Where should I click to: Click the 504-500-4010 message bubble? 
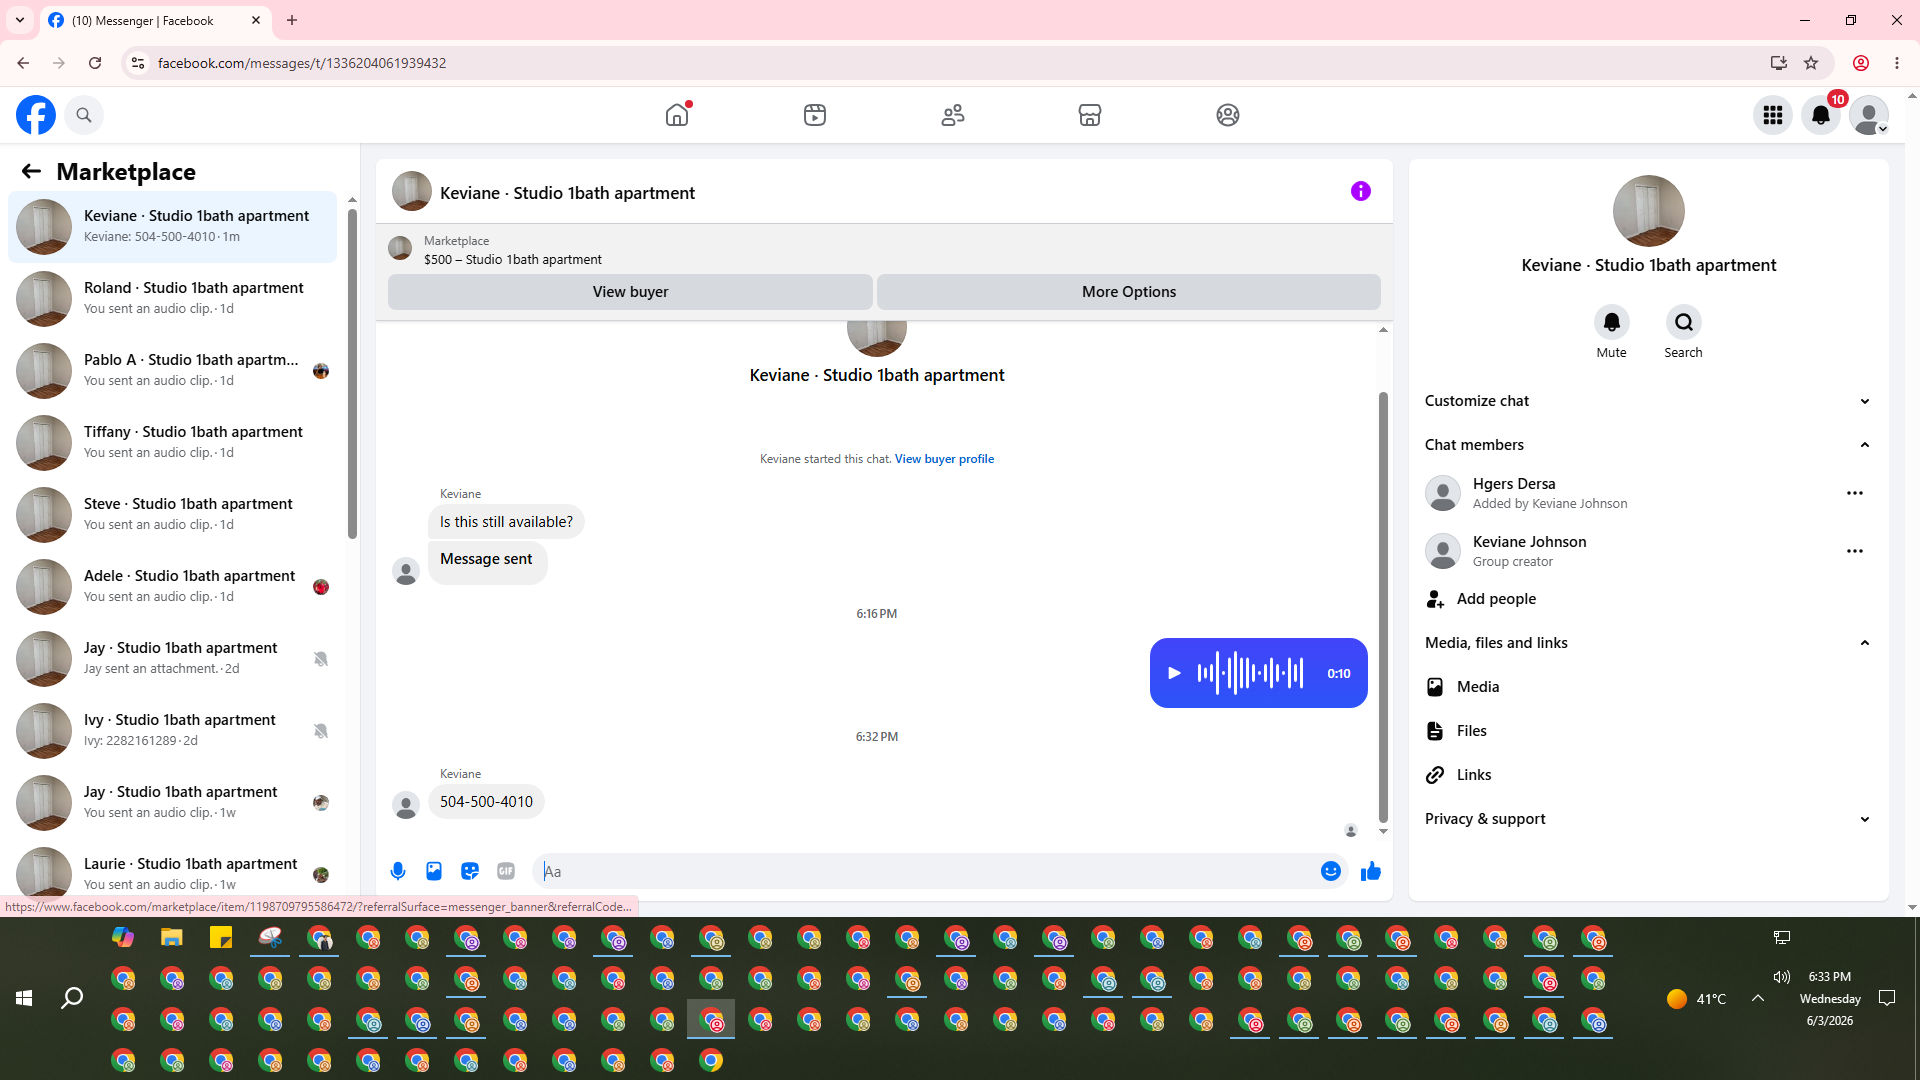[x=486, y=802]
